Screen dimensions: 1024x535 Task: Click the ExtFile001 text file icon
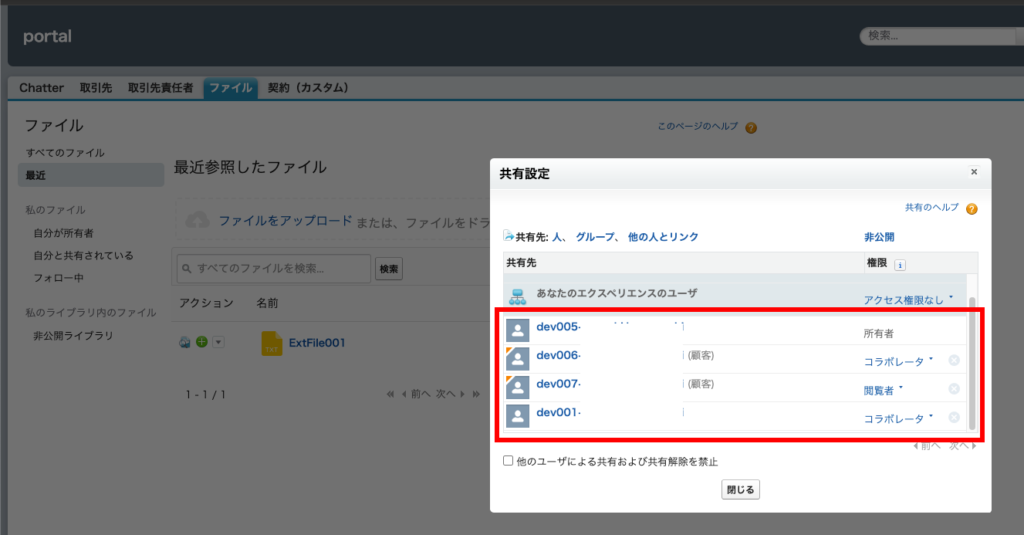(x=272, y=343)
